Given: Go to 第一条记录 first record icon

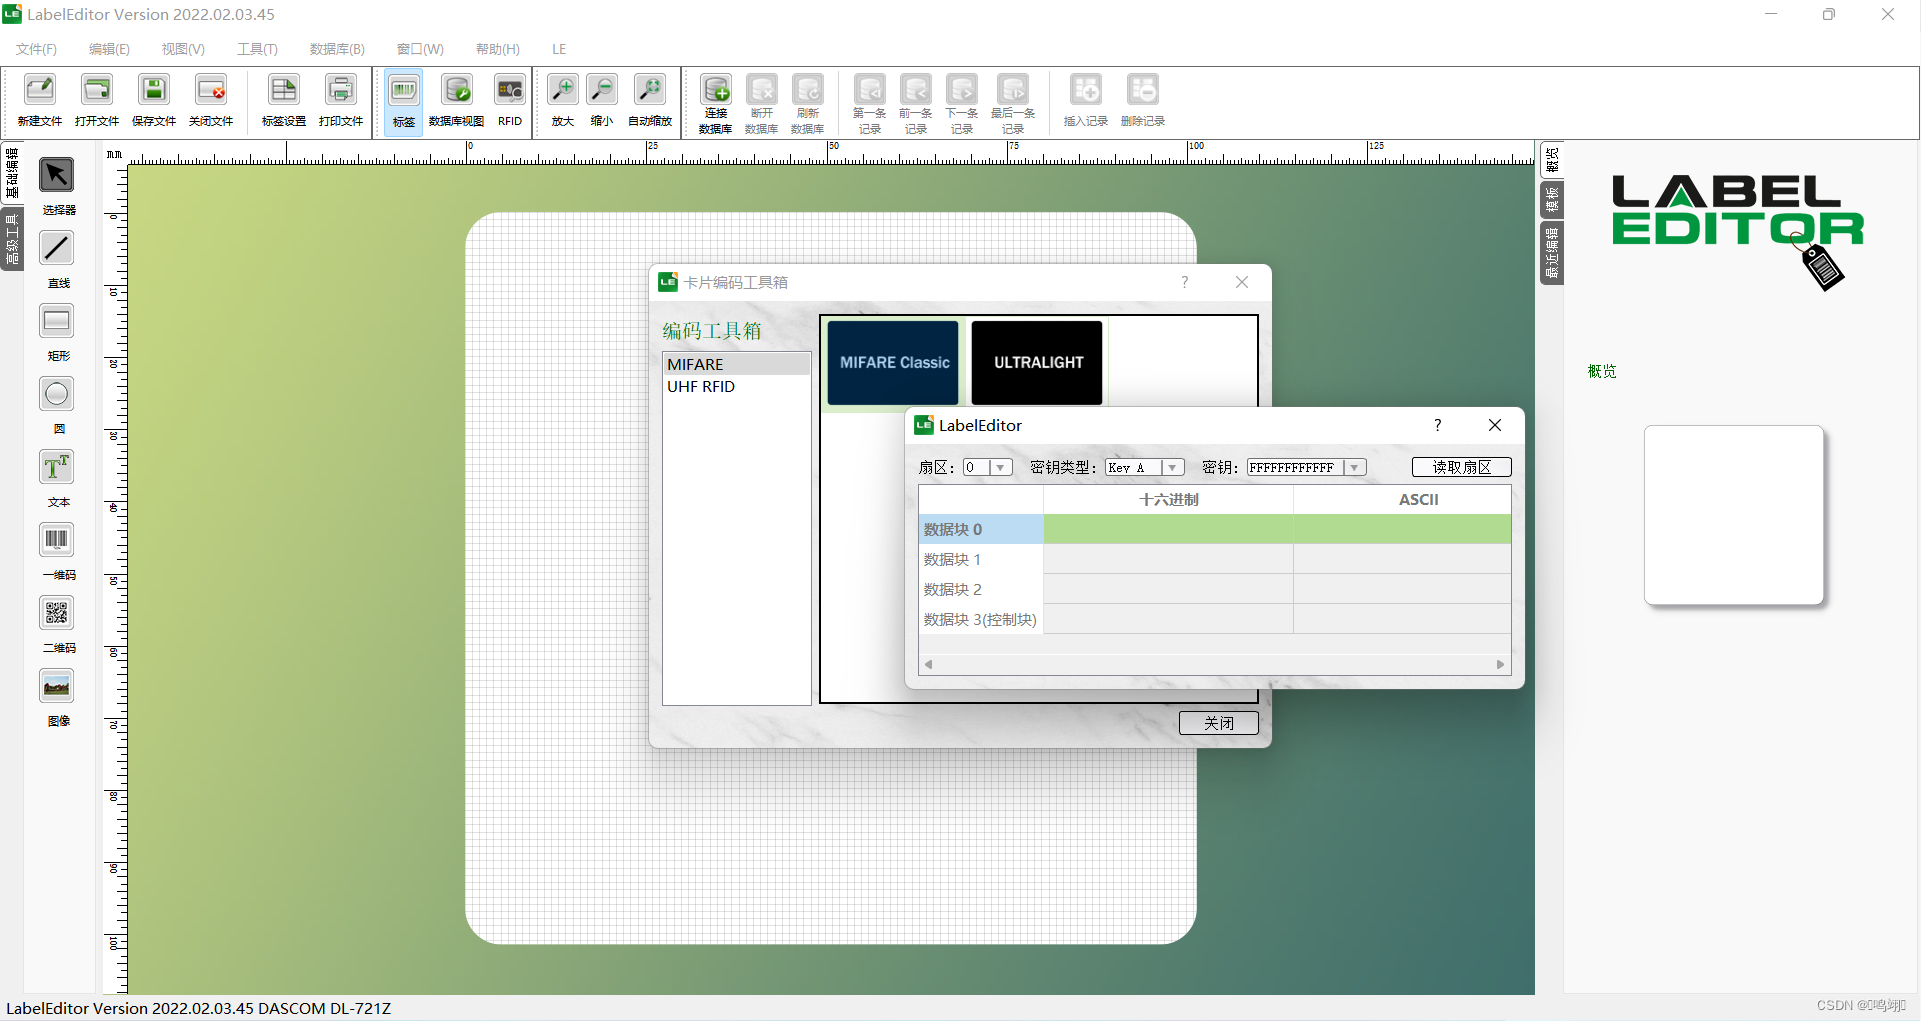Looking at the screenshot, I should pos(870,89).
